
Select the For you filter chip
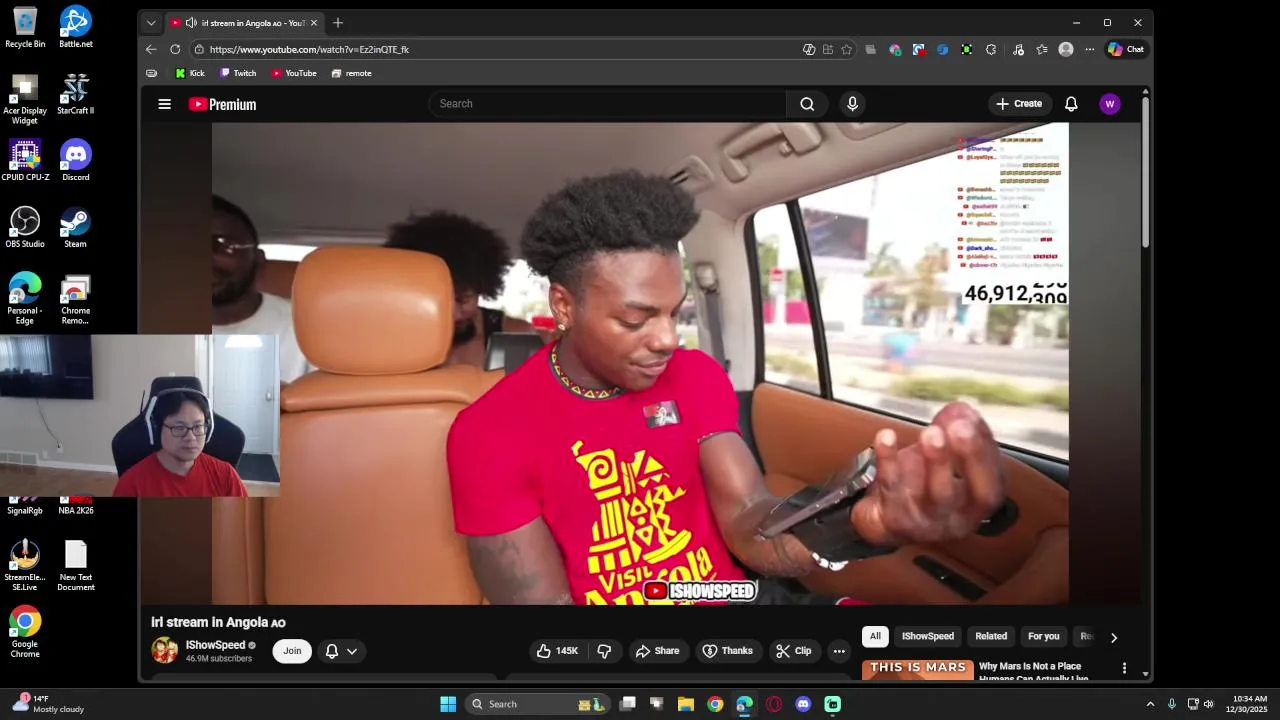[1043, 636]
